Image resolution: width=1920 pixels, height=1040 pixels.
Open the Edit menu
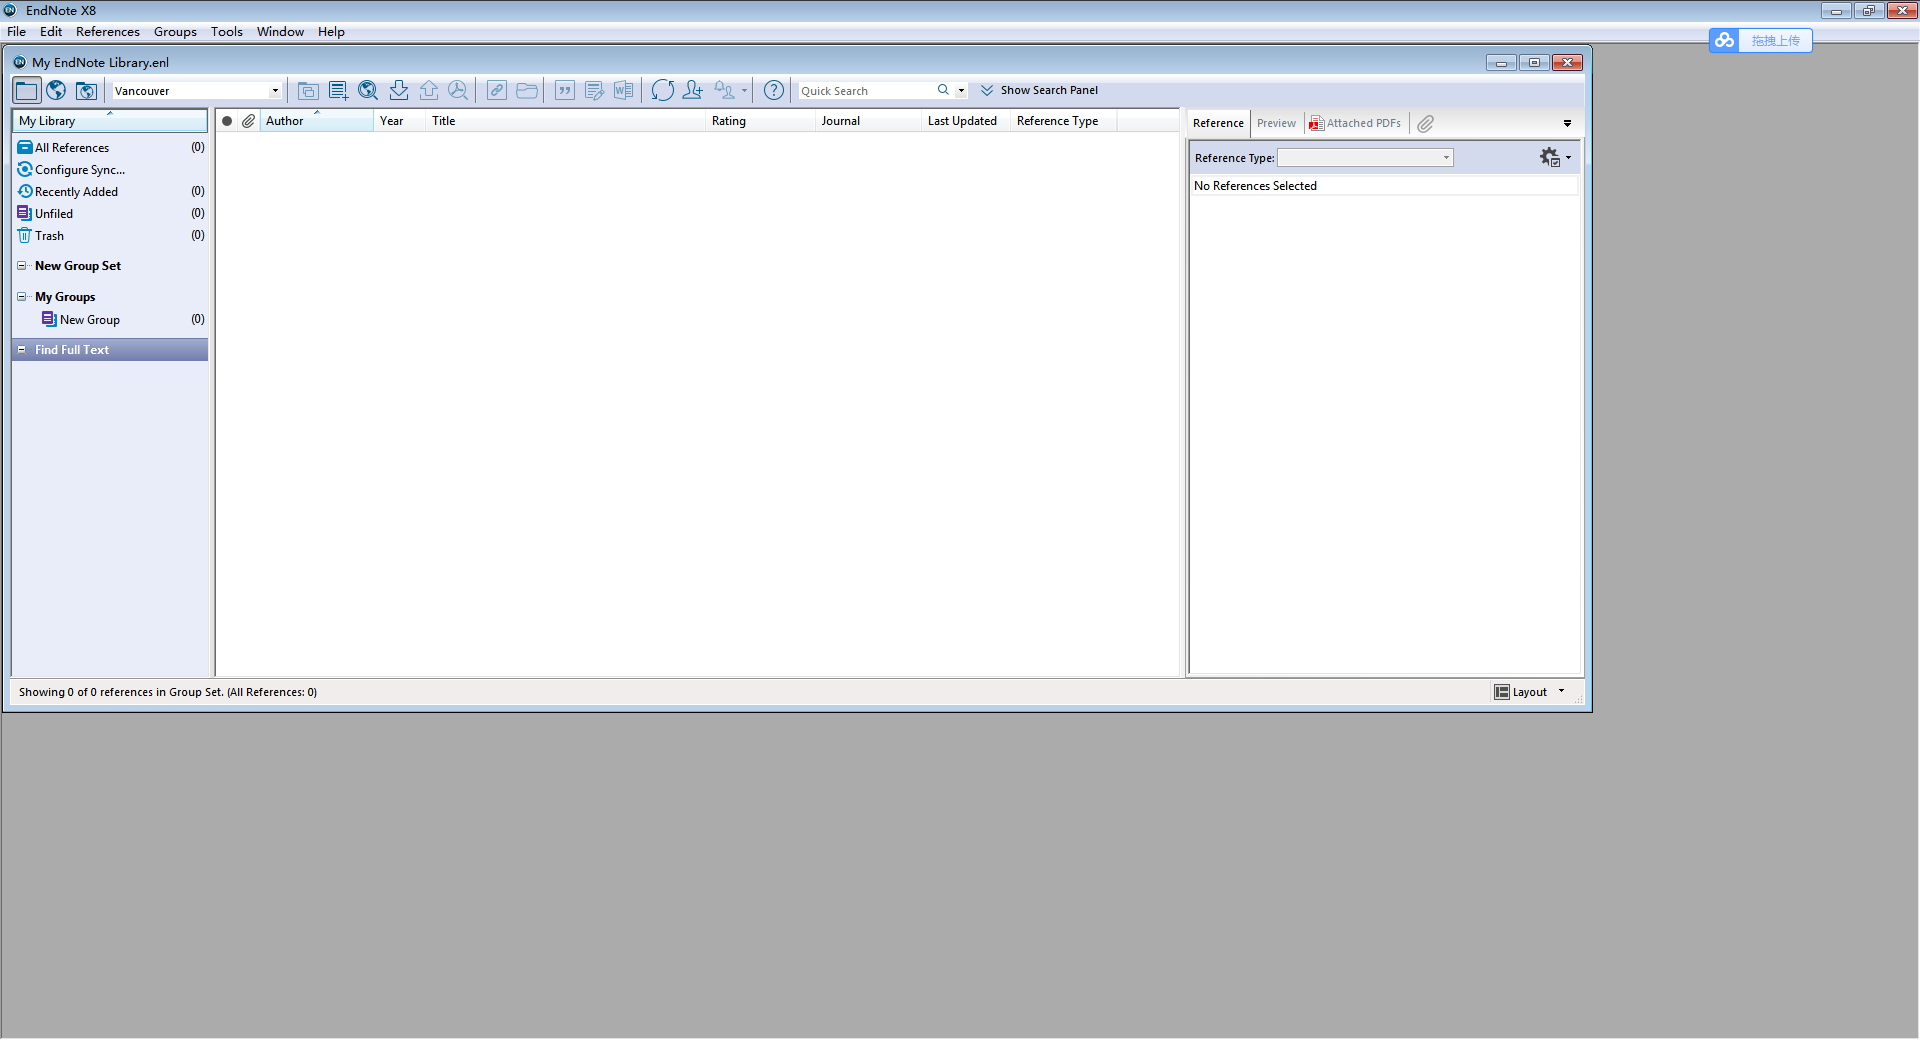click(51, 32)
